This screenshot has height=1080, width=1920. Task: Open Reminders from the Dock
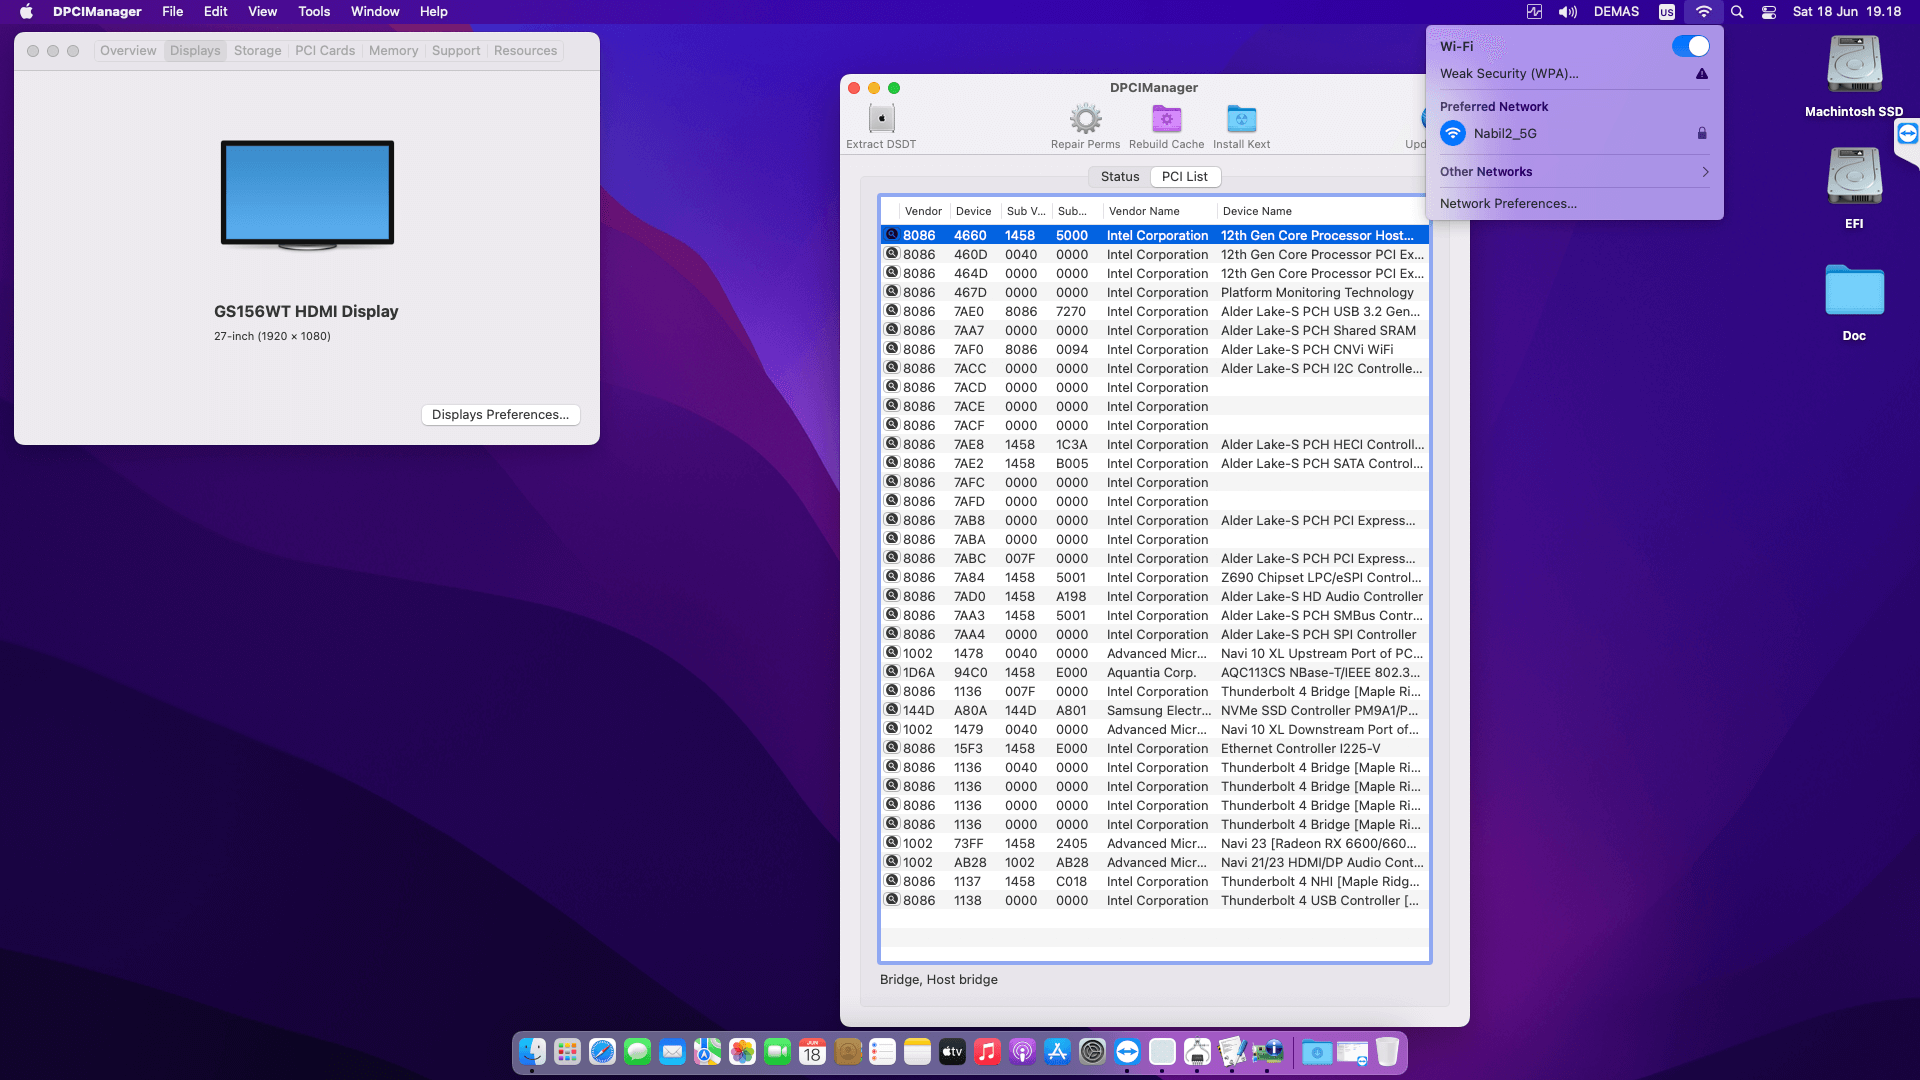pyautogui.click(x=882, y=1052)
